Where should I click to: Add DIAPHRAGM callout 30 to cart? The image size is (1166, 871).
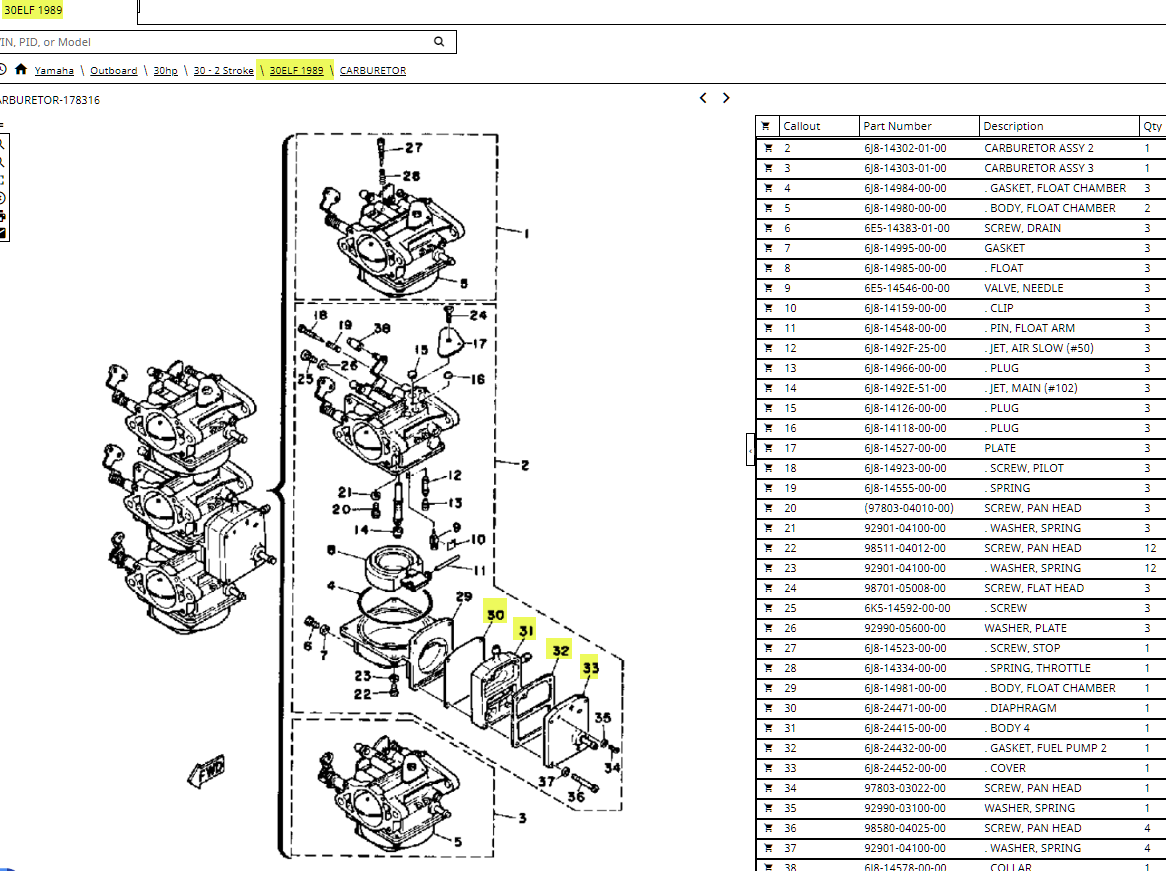click(x=767, y=708)
